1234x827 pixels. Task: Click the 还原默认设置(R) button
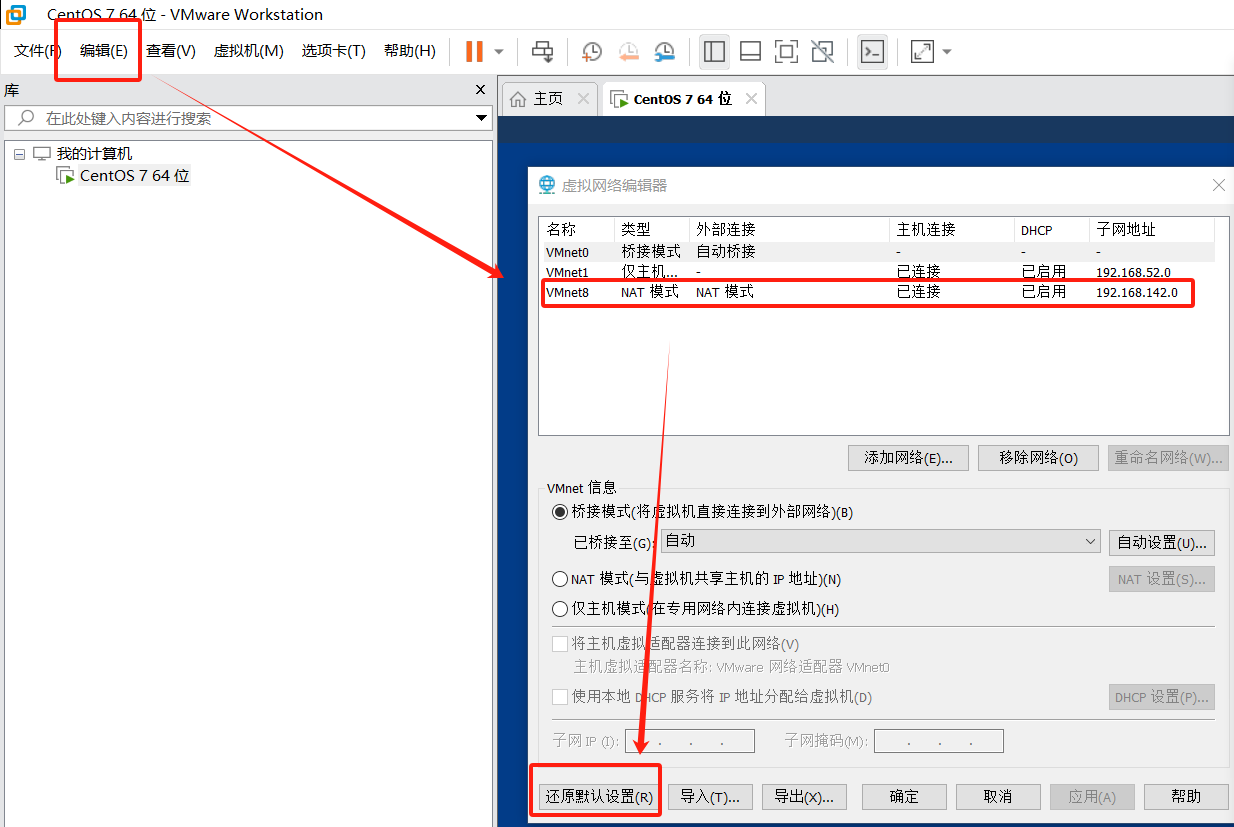coord(598,797)
